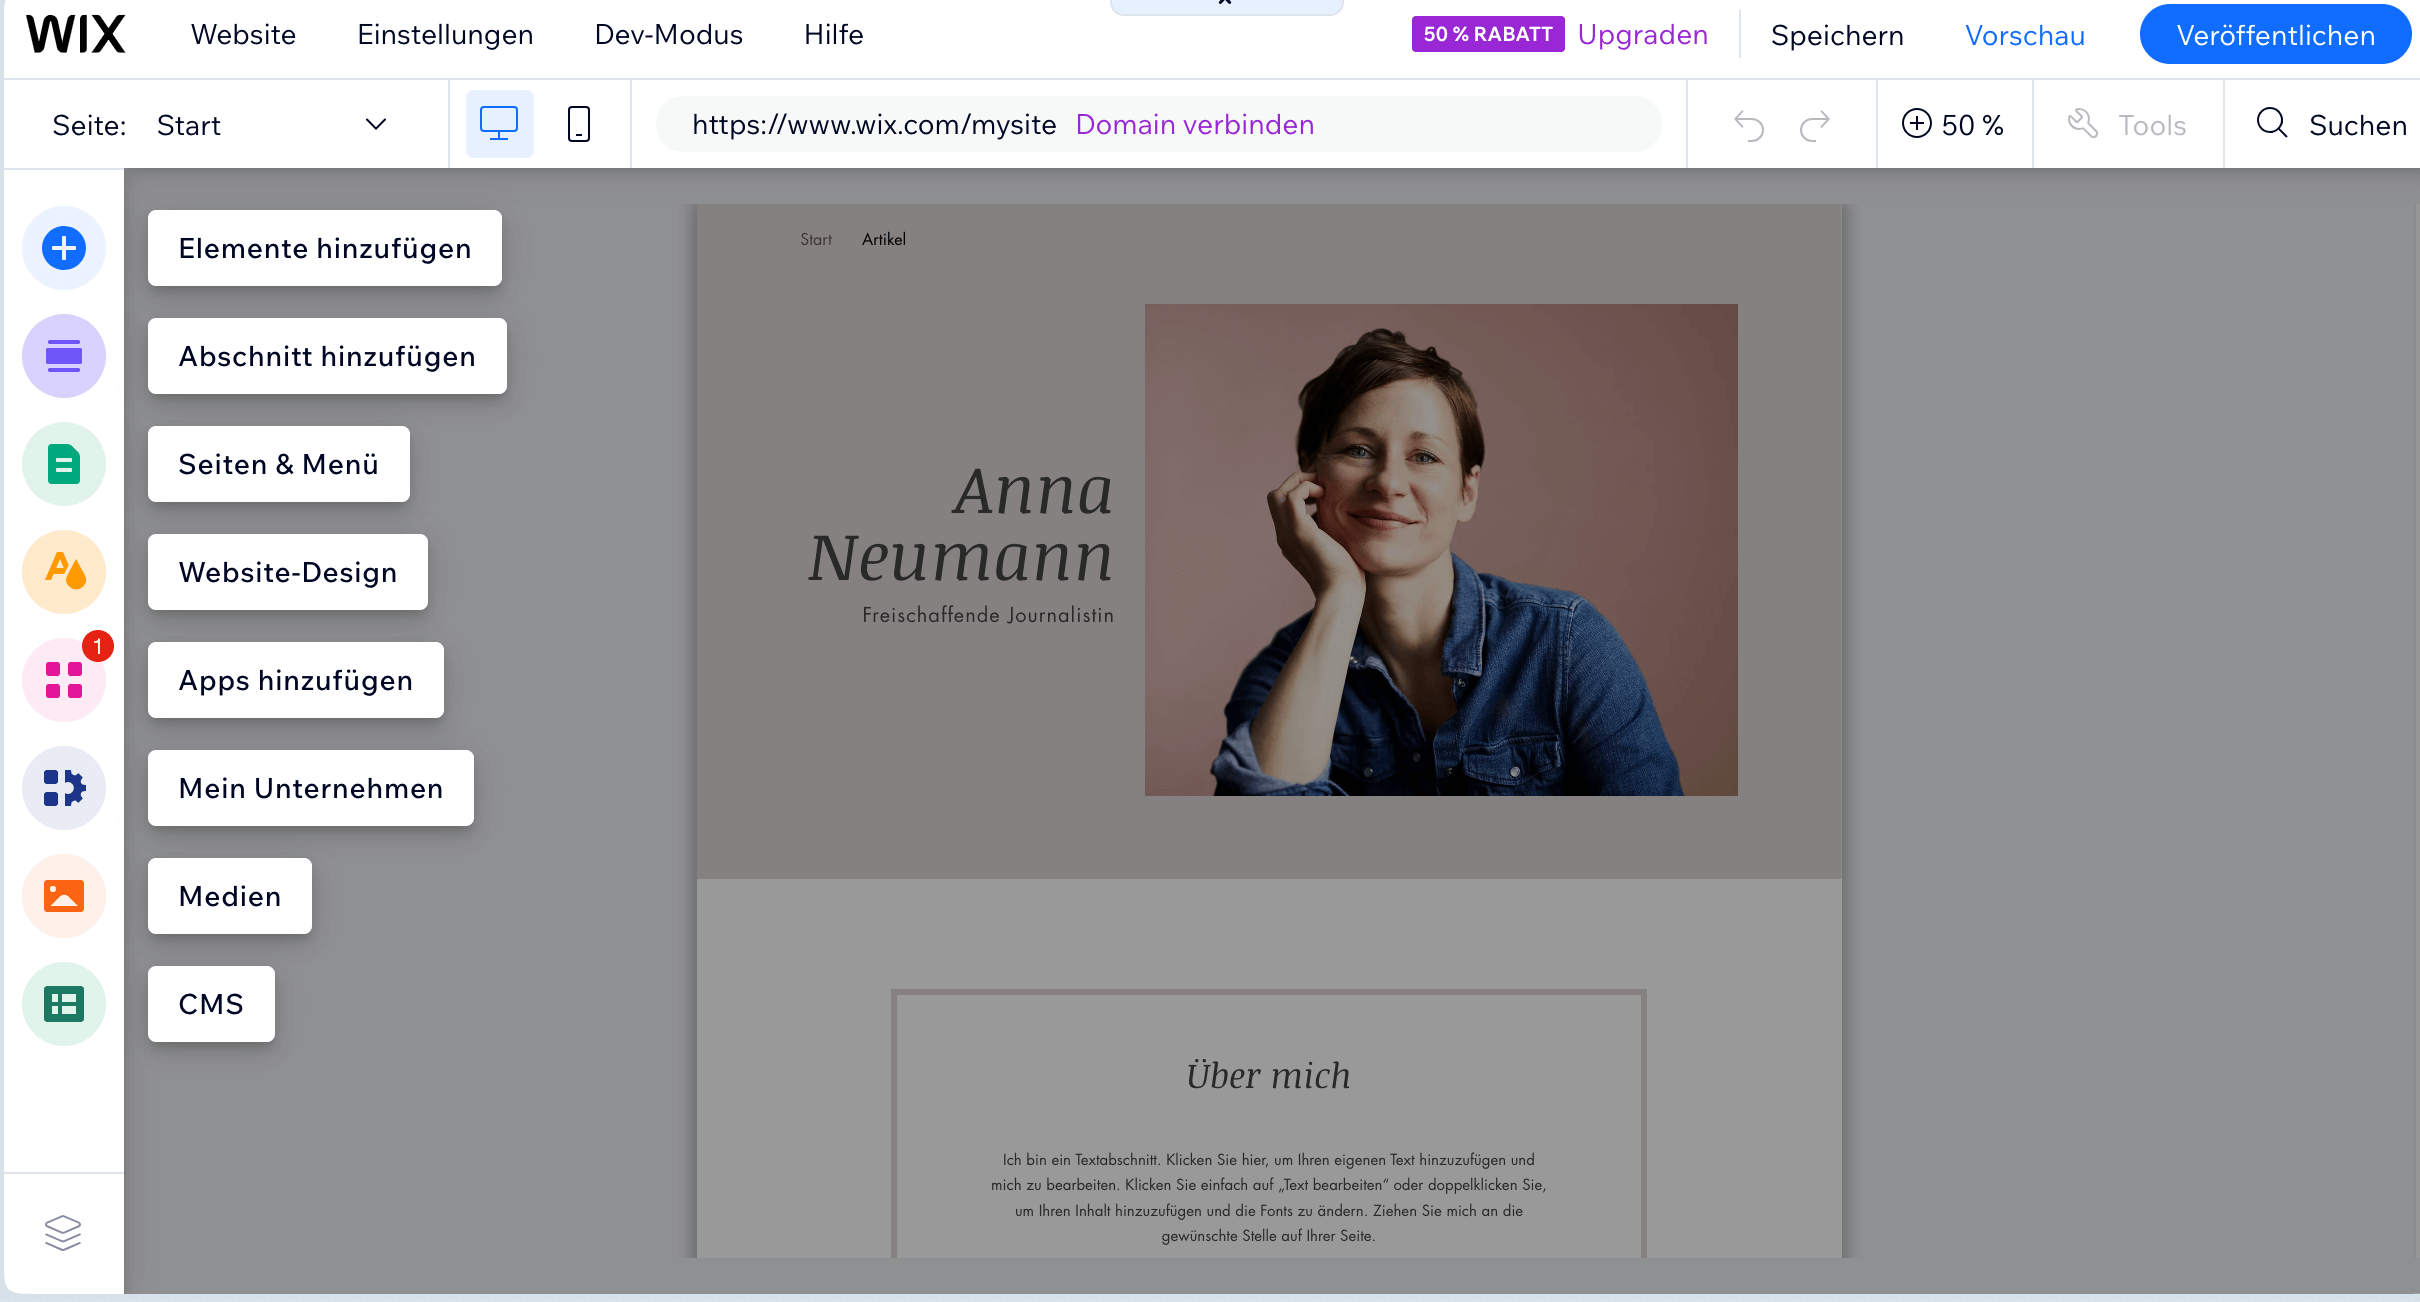Click the CMS label
Image resolution: width=2420 pixels, height=1302 pixels.
pos(211,1004)
